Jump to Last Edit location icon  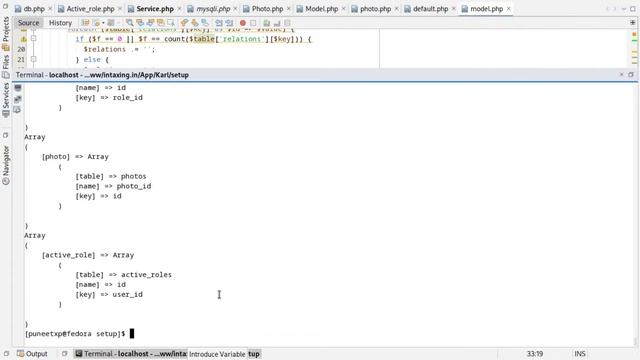[x=85, y=23]
